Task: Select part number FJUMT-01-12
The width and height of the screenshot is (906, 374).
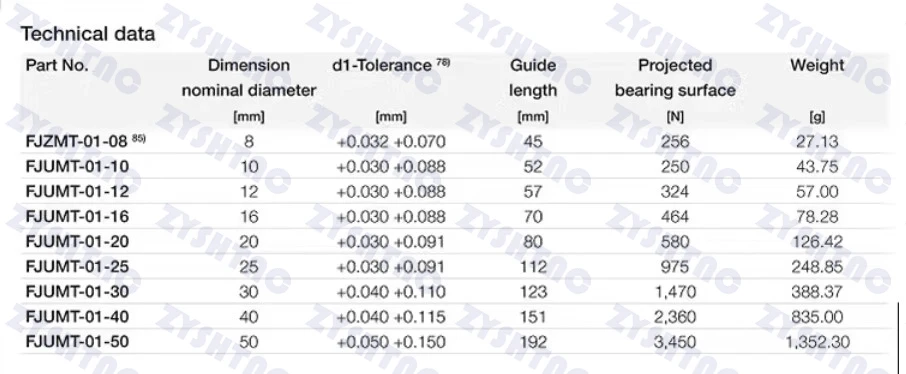Action: click(x=77, y=191)
